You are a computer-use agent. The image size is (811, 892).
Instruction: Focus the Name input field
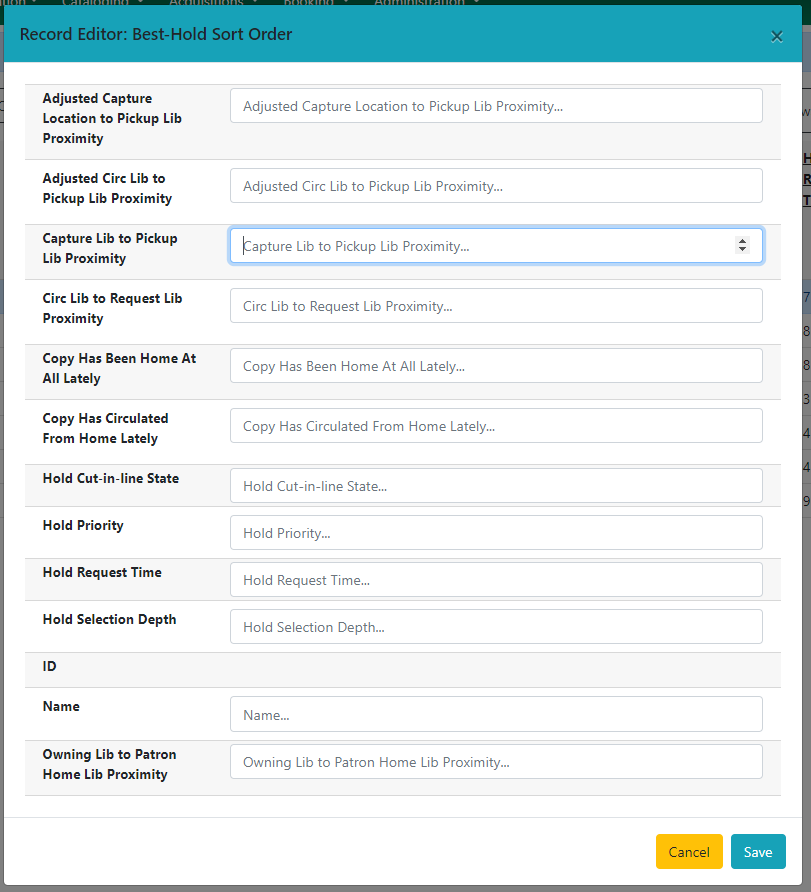(495, 714)
